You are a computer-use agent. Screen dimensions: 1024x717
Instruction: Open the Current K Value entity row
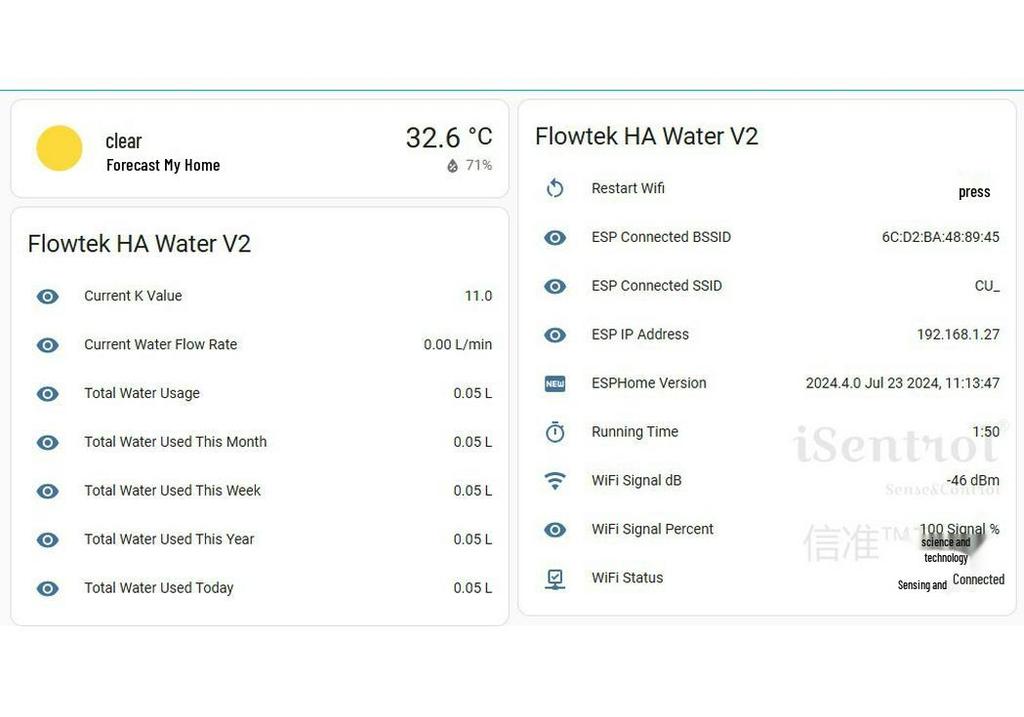260,296
